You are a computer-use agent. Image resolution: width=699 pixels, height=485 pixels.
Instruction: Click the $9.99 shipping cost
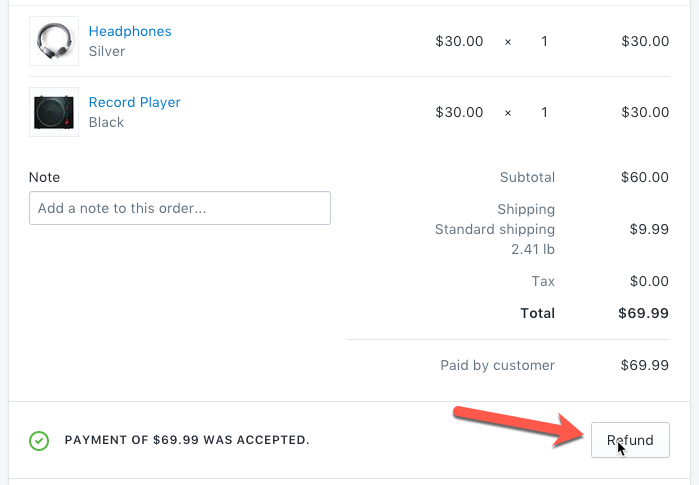(649, 229)
